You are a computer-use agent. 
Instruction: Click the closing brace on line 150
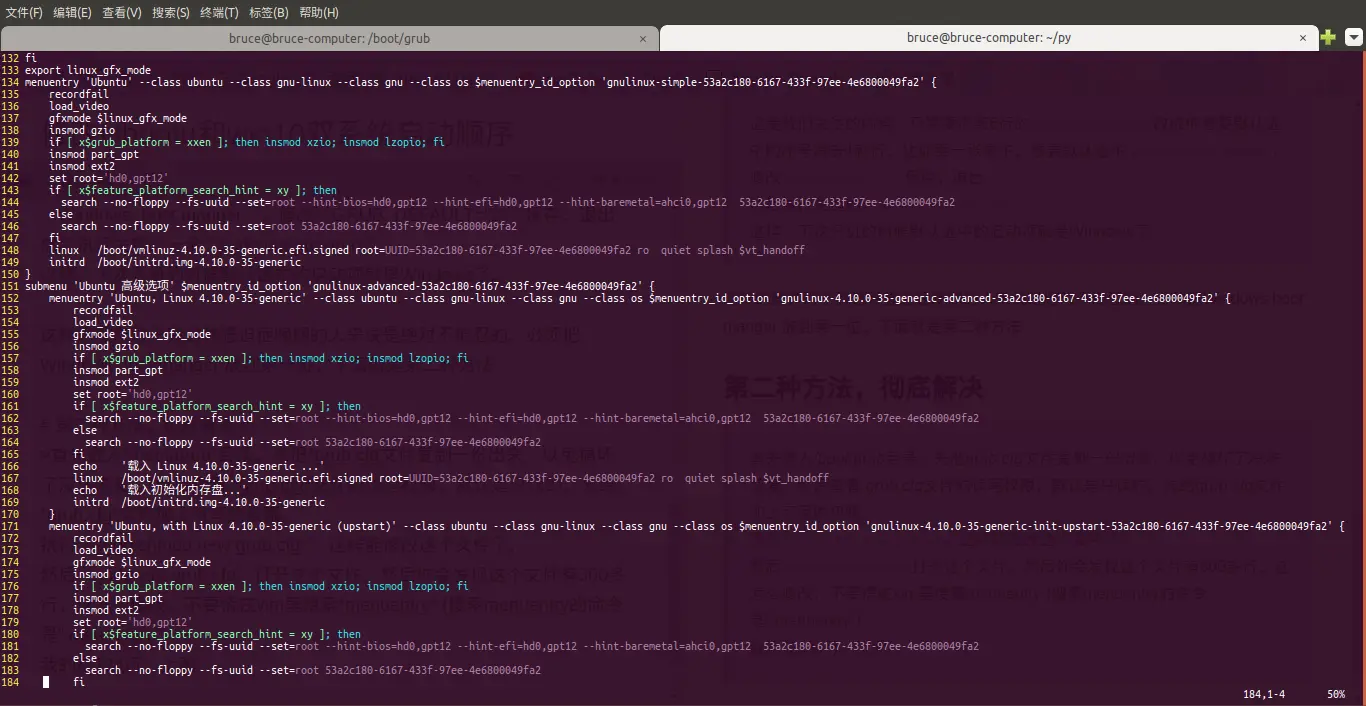pos(28,274)
